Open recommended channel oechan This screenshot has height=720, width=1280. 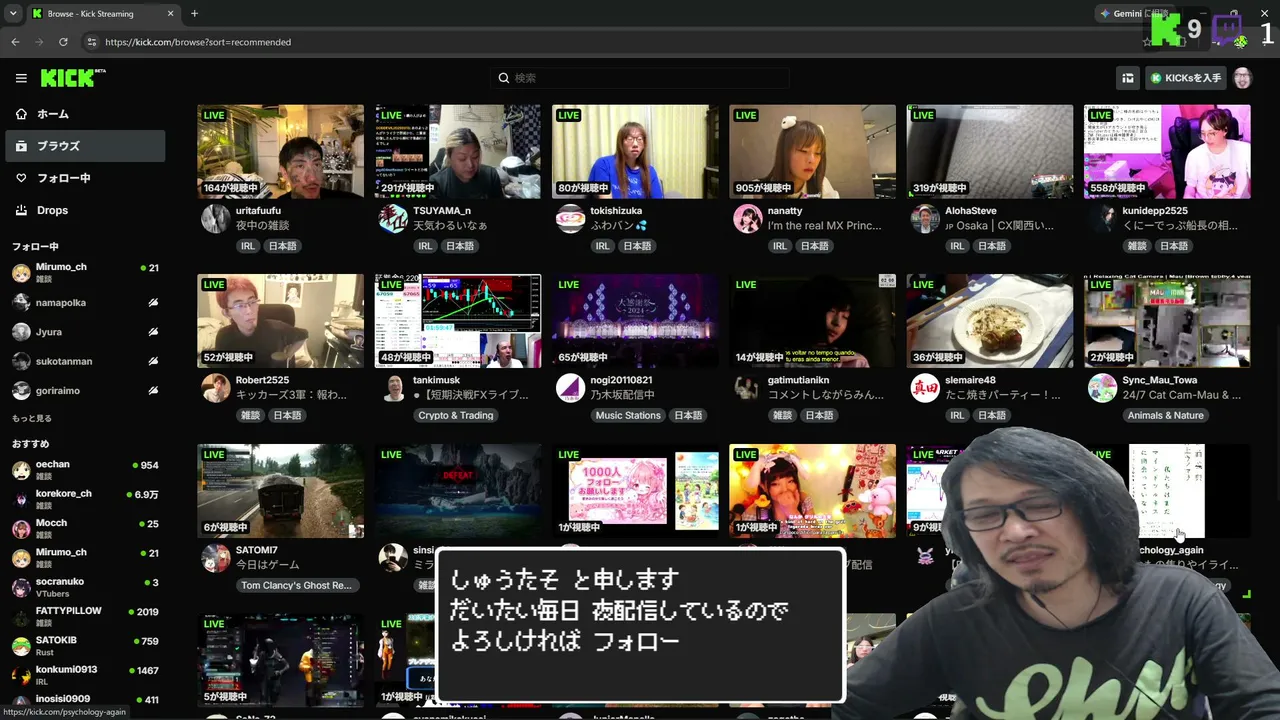point(83,470)
